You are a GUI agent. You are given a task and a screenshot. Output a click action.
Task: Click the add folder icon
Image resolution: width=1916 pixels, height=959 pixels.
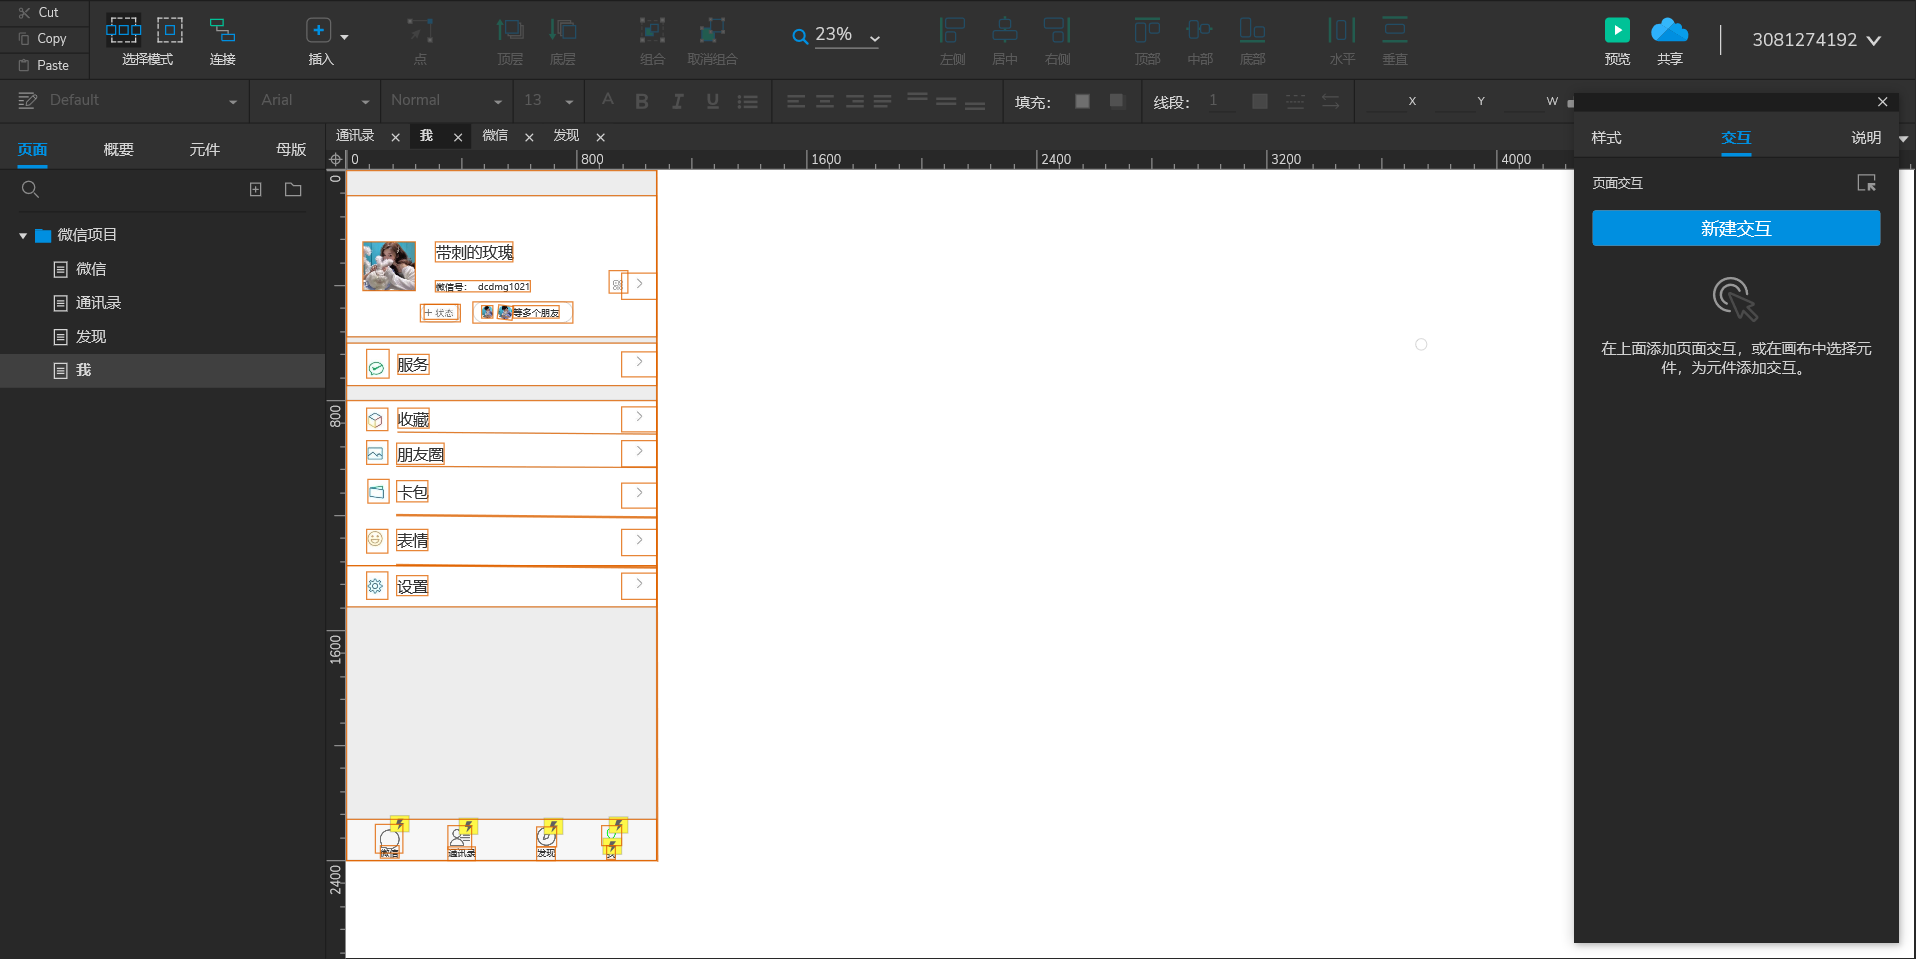coord(293,189)
